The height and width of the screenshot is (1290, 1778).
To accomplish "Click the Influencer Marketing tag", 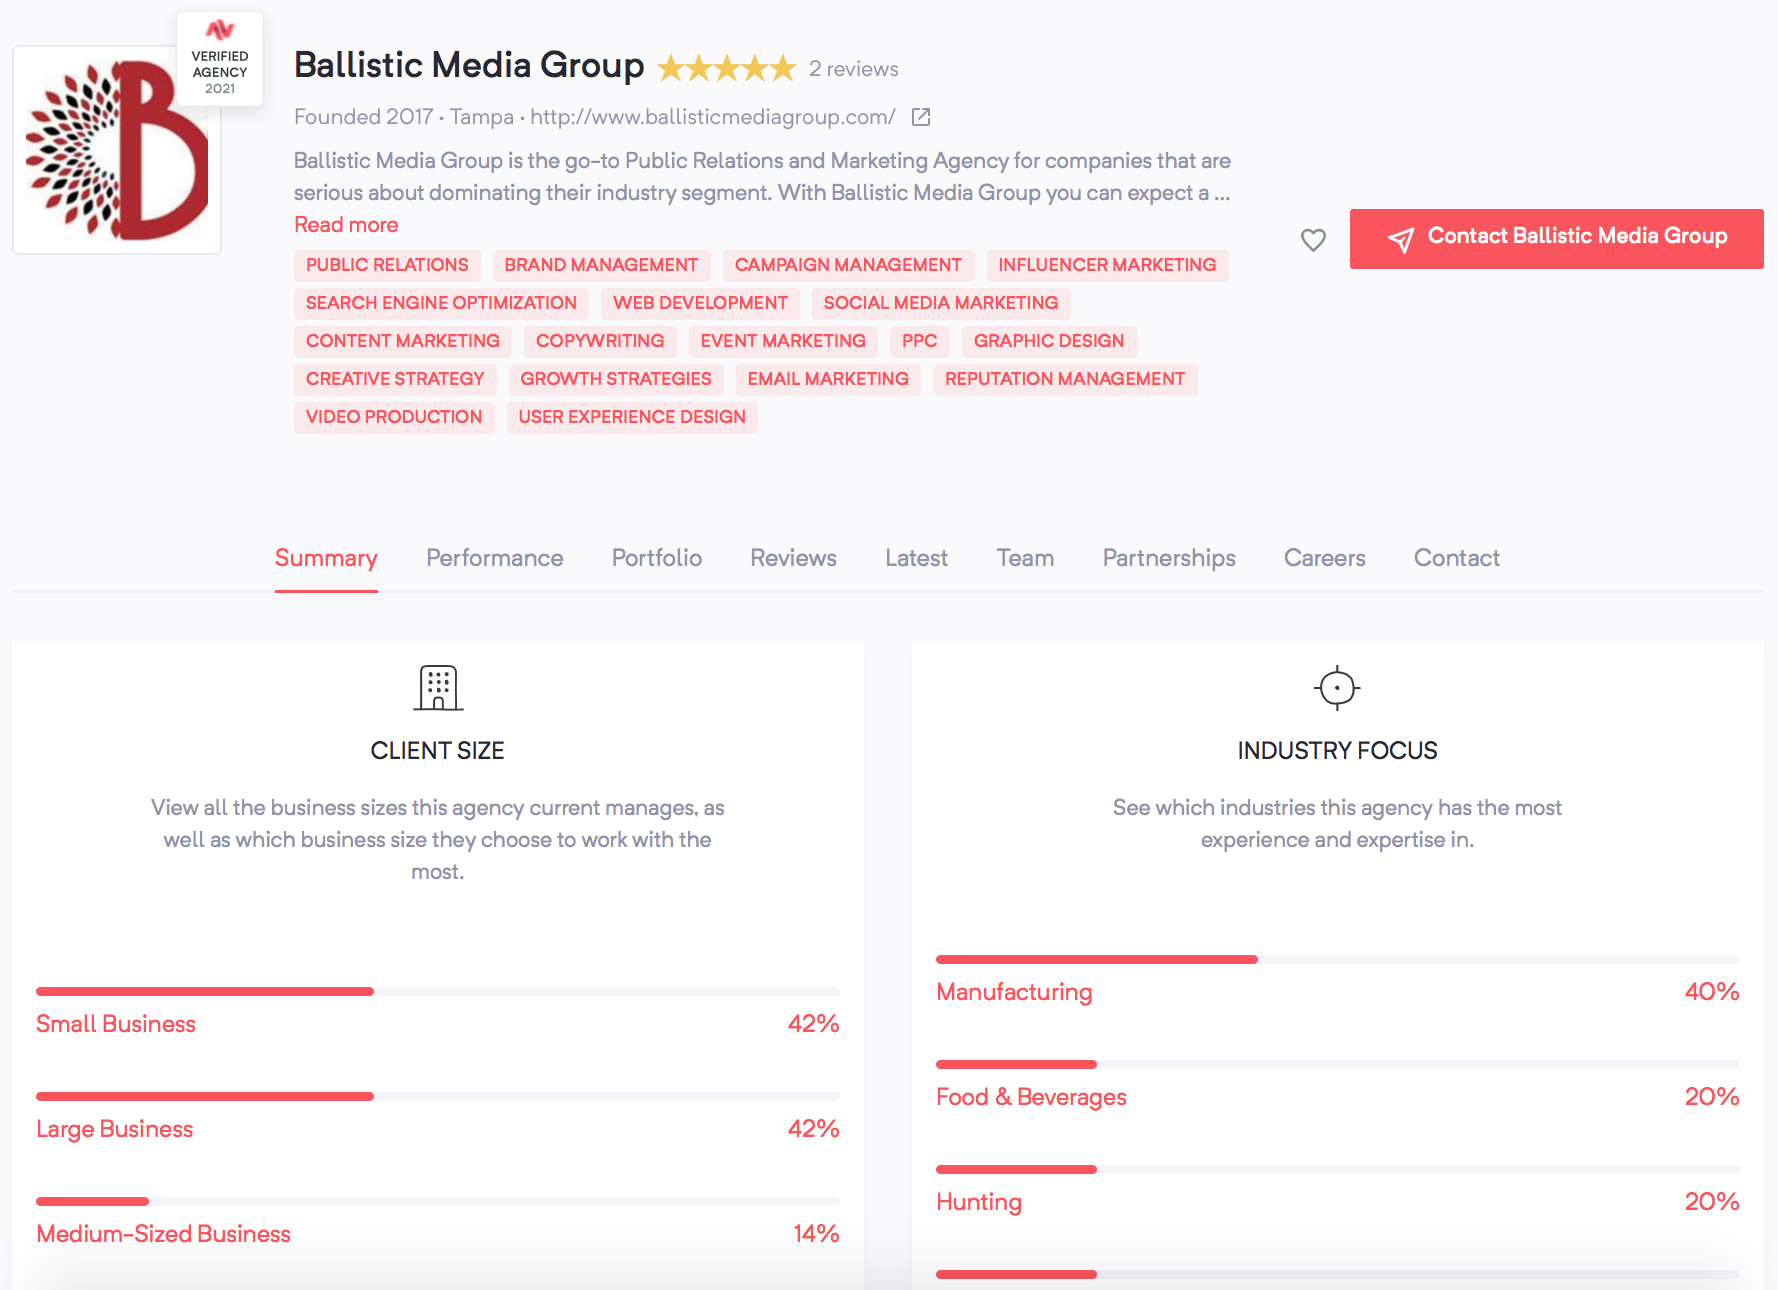I will [x=1107, y=265].
